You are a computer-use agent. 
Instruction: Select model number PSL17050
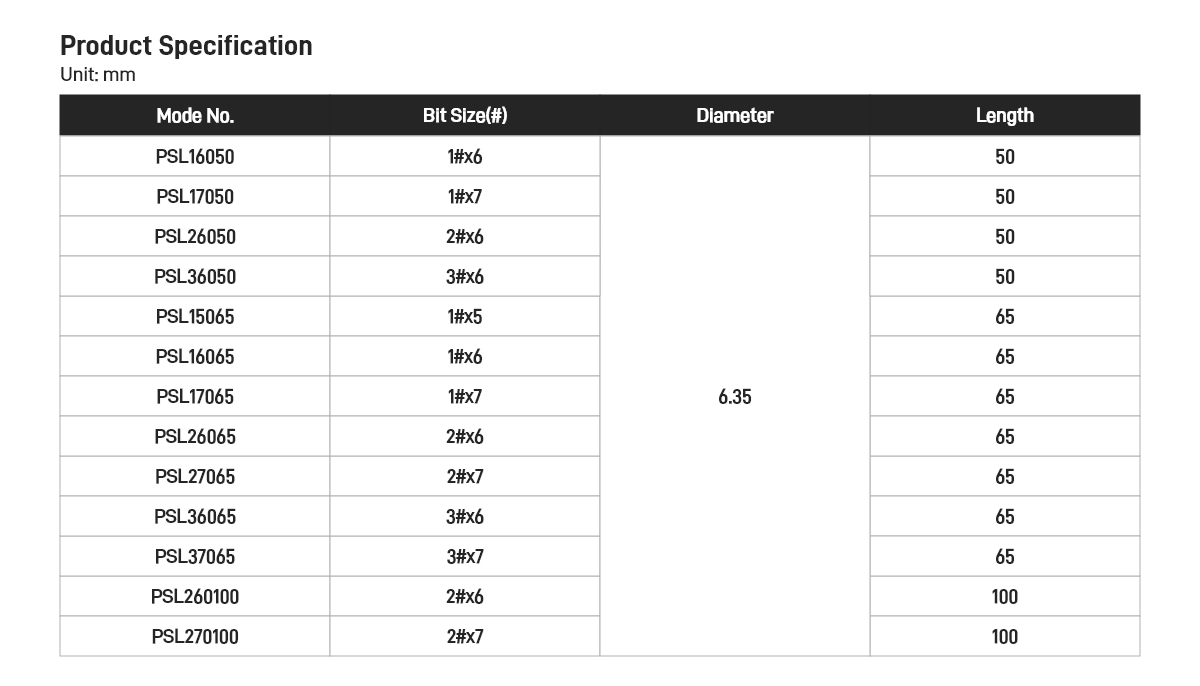[195, 197]
